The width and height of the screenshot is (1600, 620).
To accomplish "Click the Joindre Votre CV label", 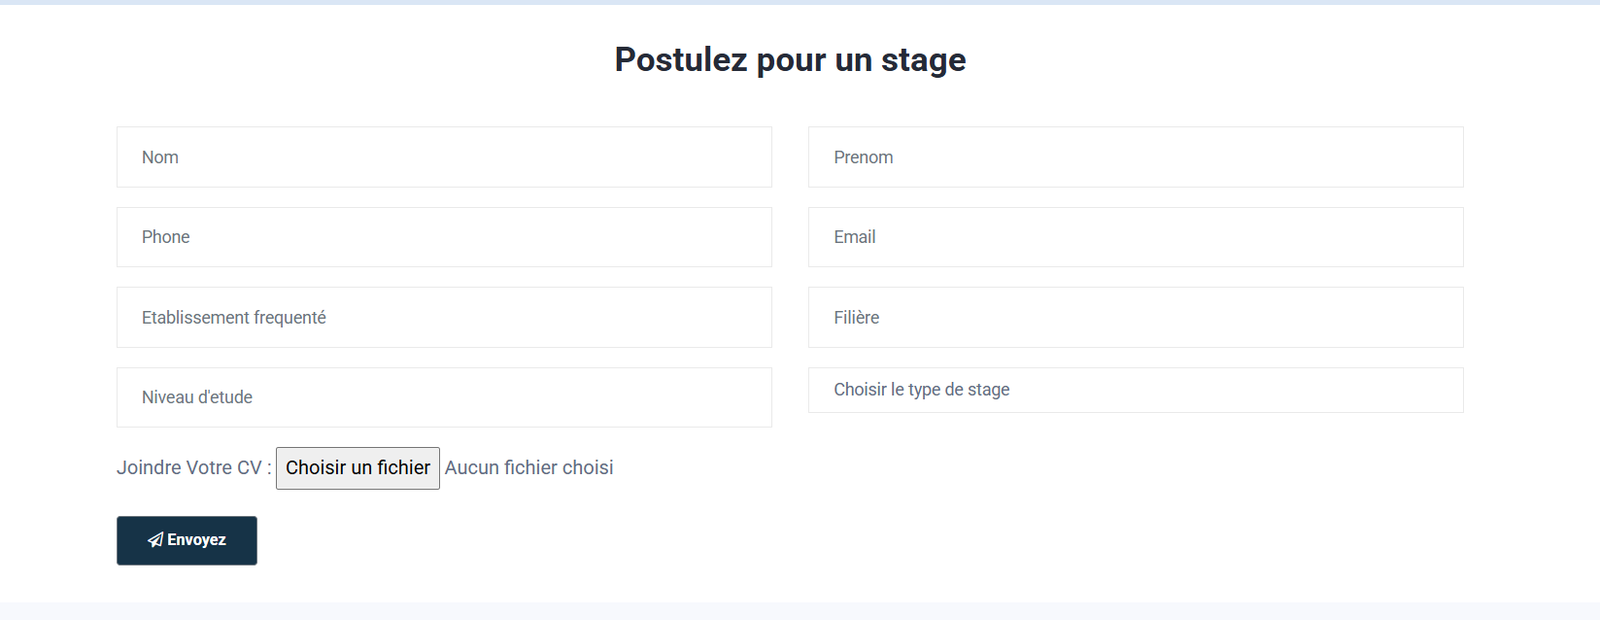I will click(x=190, y=467).
